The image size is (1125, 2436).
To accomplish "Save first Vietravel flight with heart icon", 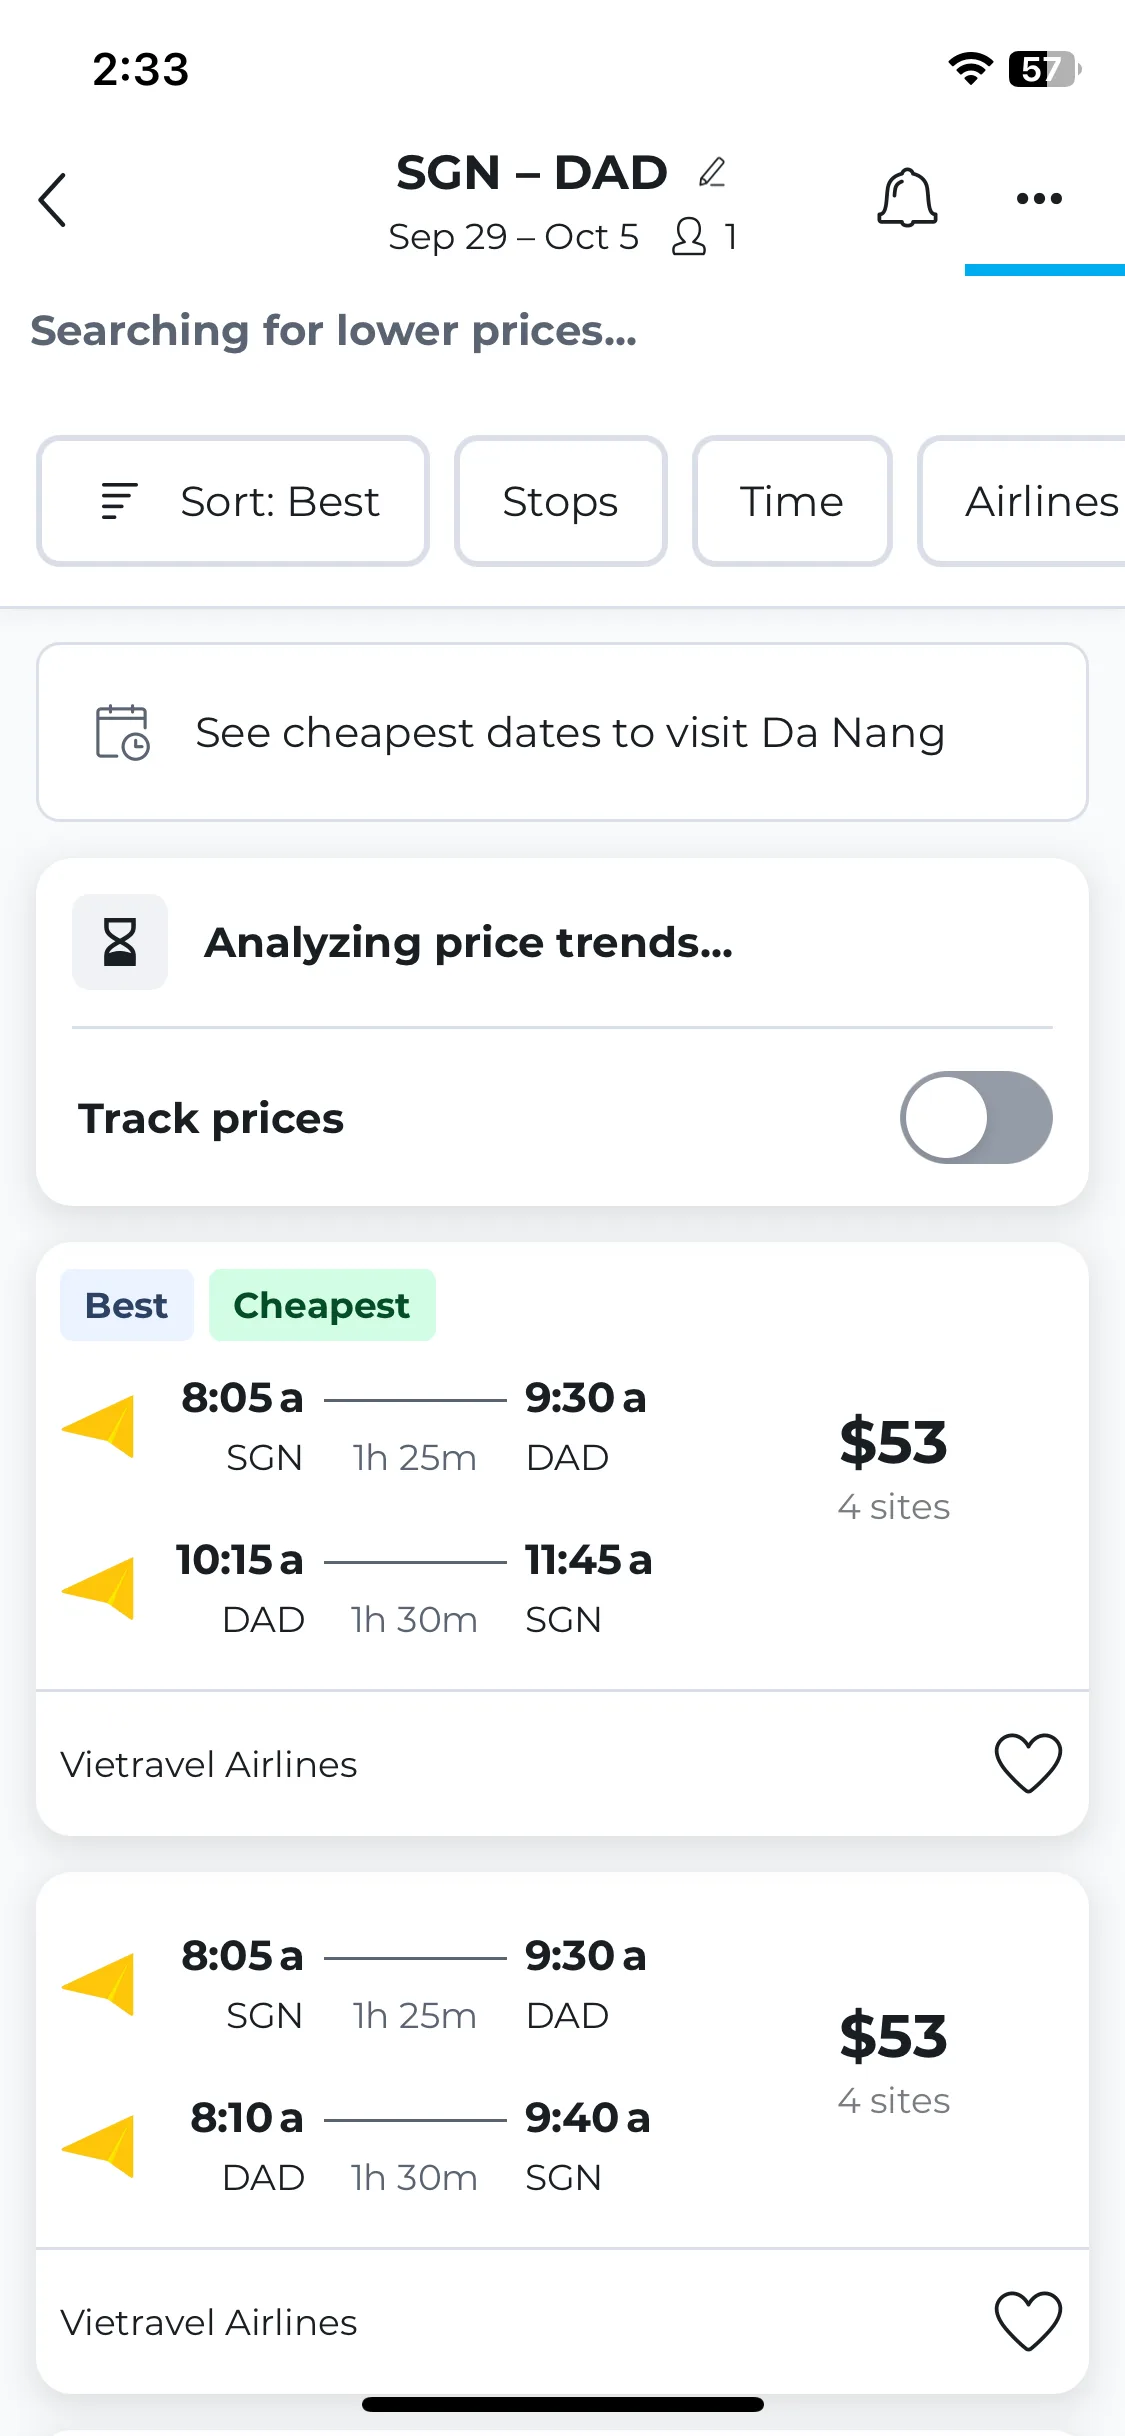I will pos(1028,1763).
